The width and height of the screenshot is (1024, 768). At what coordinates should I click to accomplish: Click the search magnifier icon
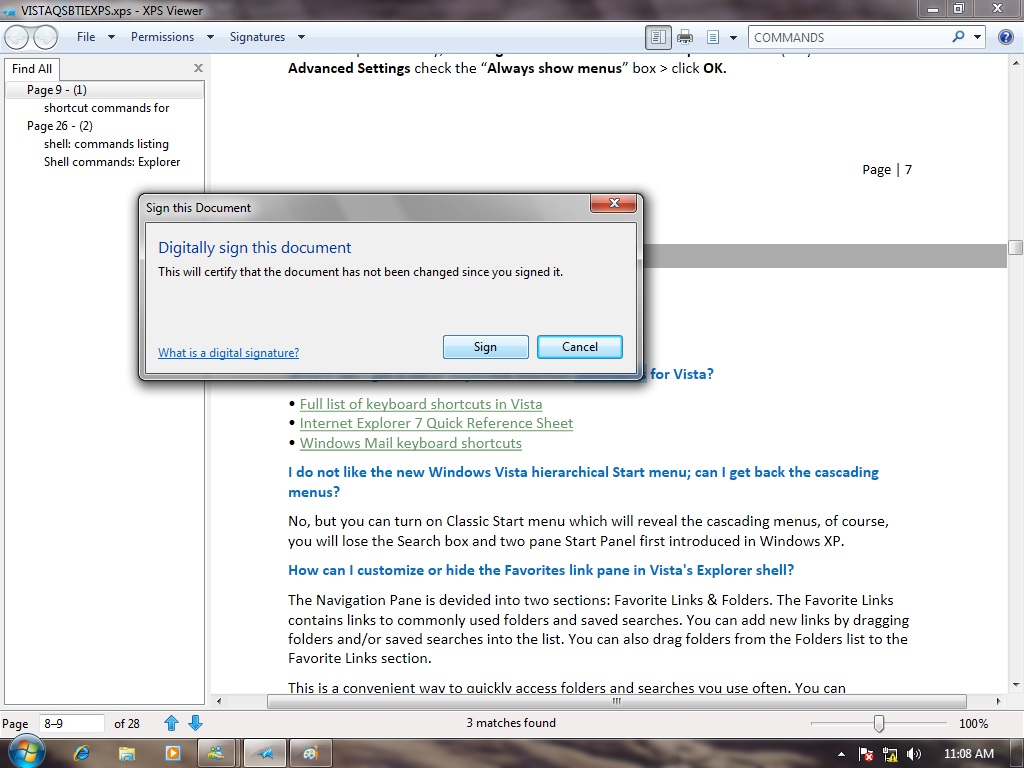coord(958,37)
